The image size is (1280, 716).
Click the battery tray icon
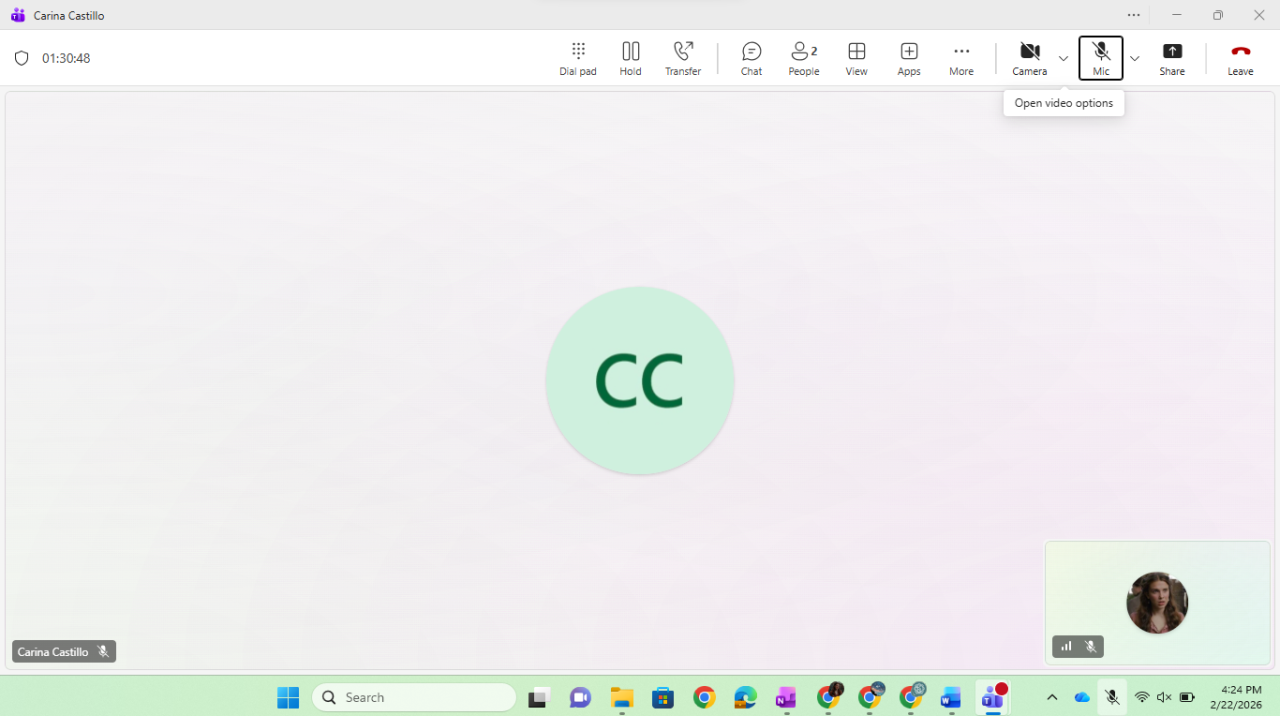point(1187,697)
